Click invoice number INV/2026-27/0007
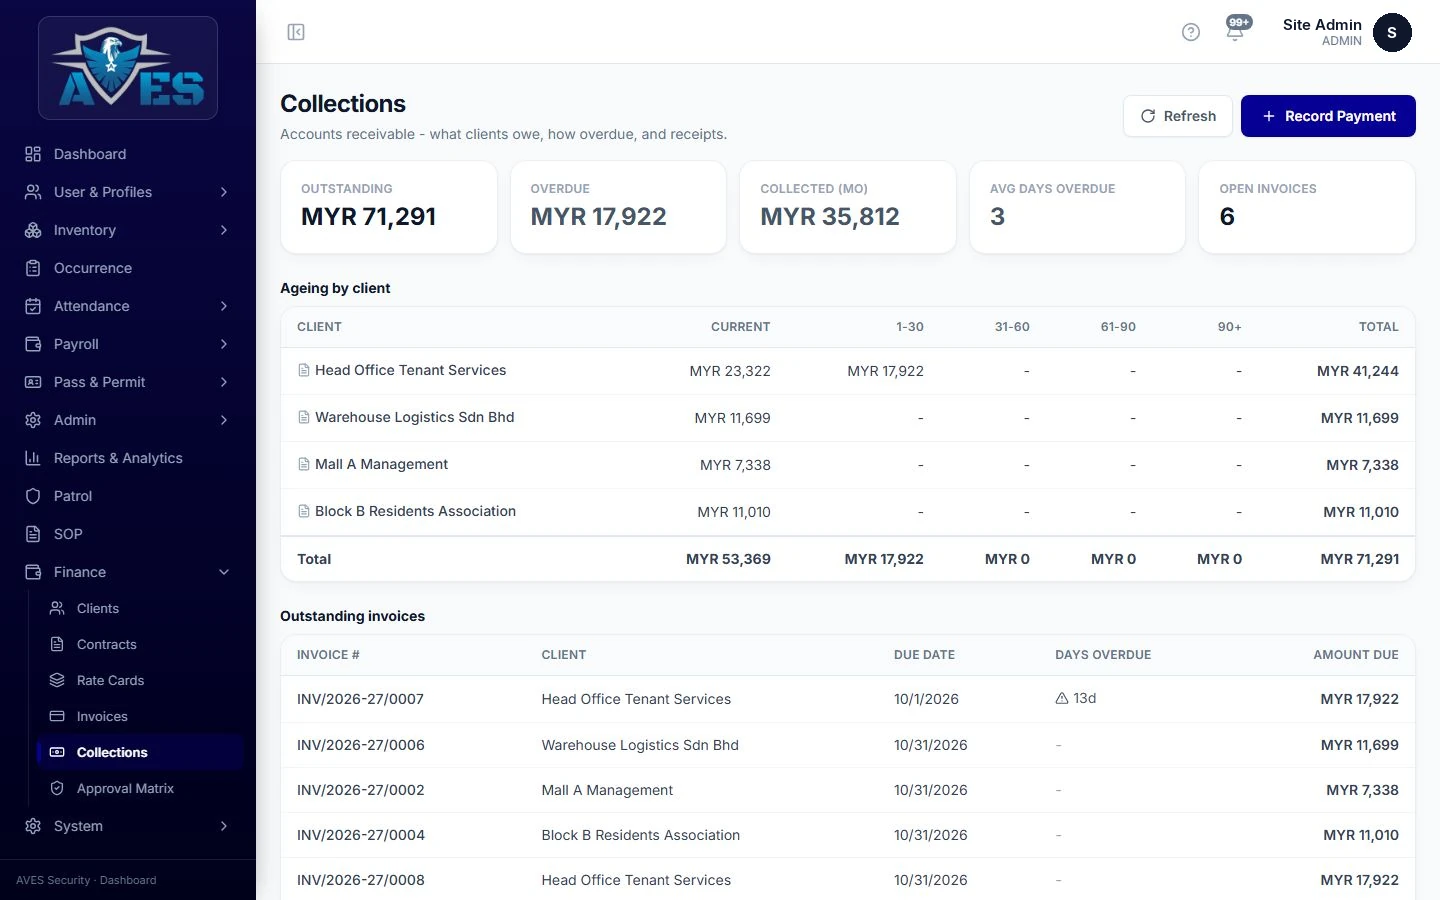 pyautogui.click(x=360, y=699)
